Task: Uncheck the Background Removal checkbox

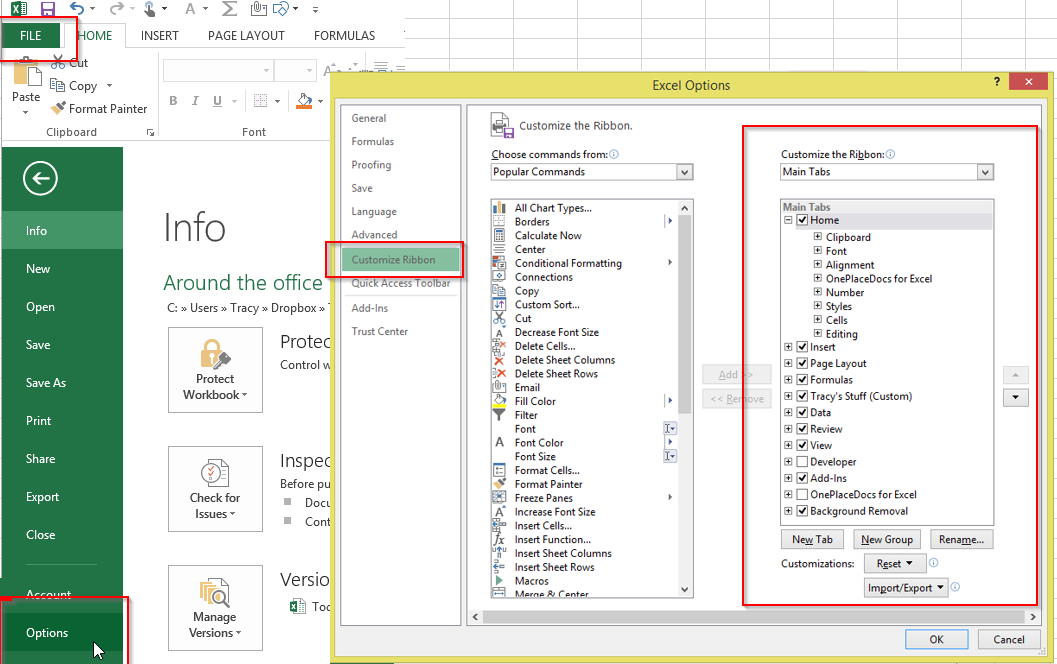Action: click(802, 510)
